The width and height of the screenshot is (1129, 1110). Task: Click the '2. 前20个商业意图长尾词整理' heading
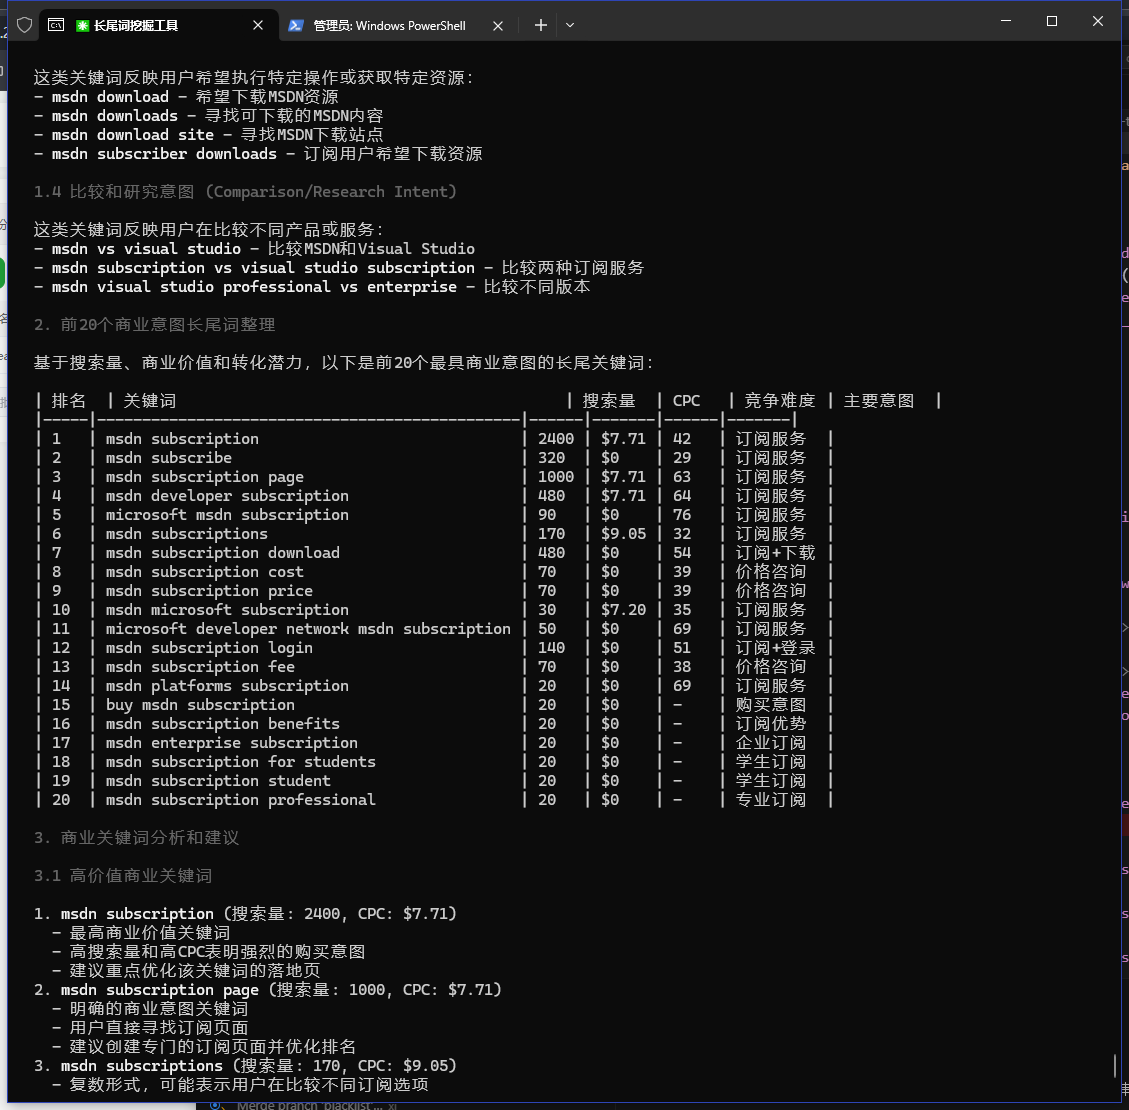[x=154, y=325]
